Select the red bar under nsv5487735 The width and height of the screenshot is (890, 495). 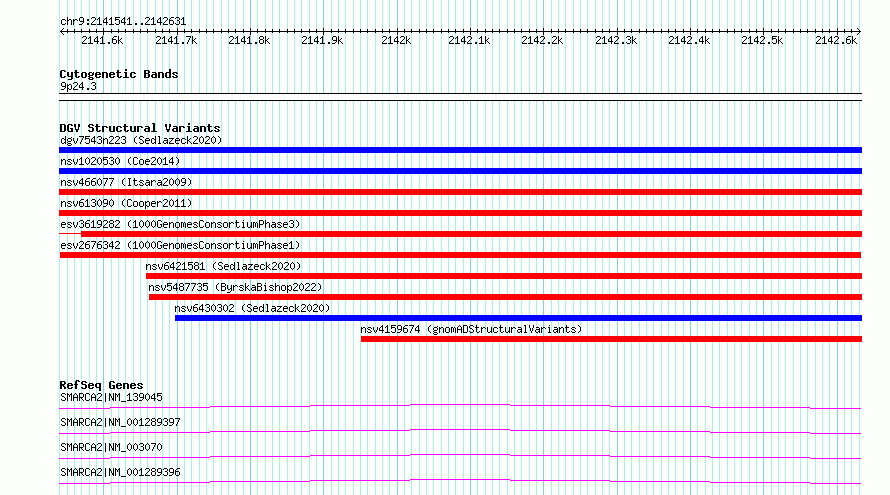click(x=505, y=297)
